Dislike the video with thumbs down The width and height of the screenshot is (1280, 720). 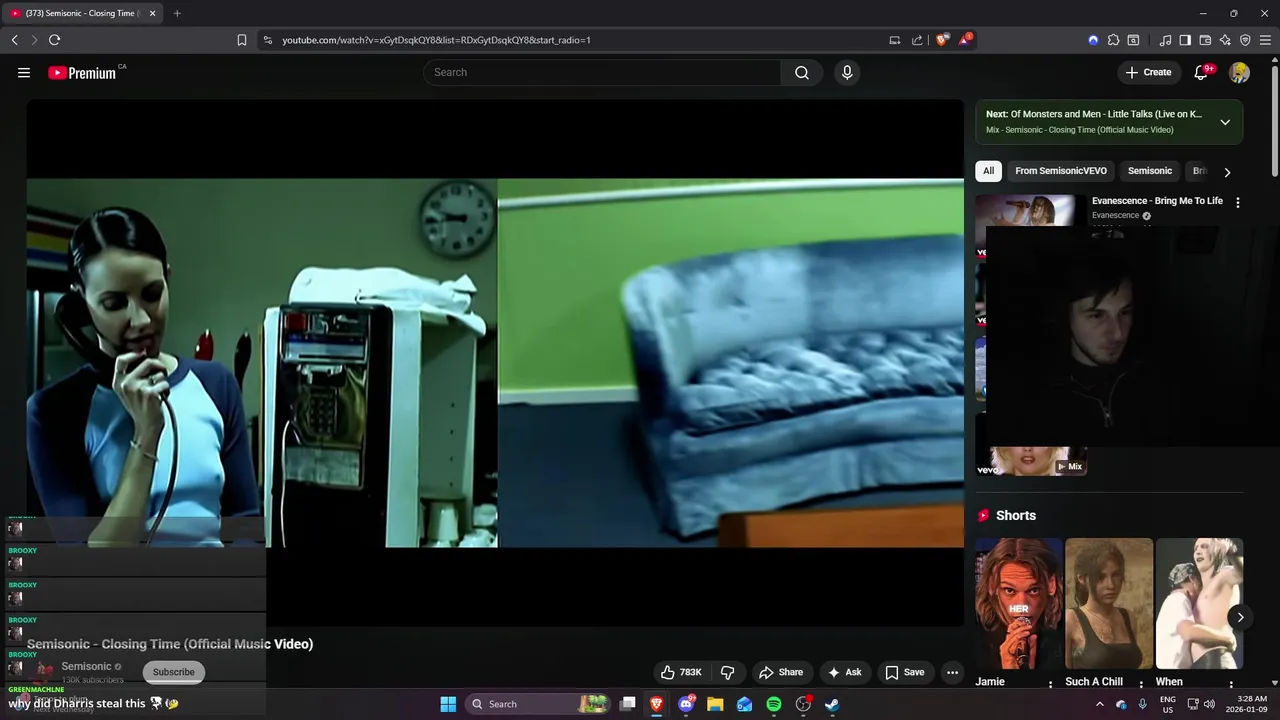coord(728,672)
